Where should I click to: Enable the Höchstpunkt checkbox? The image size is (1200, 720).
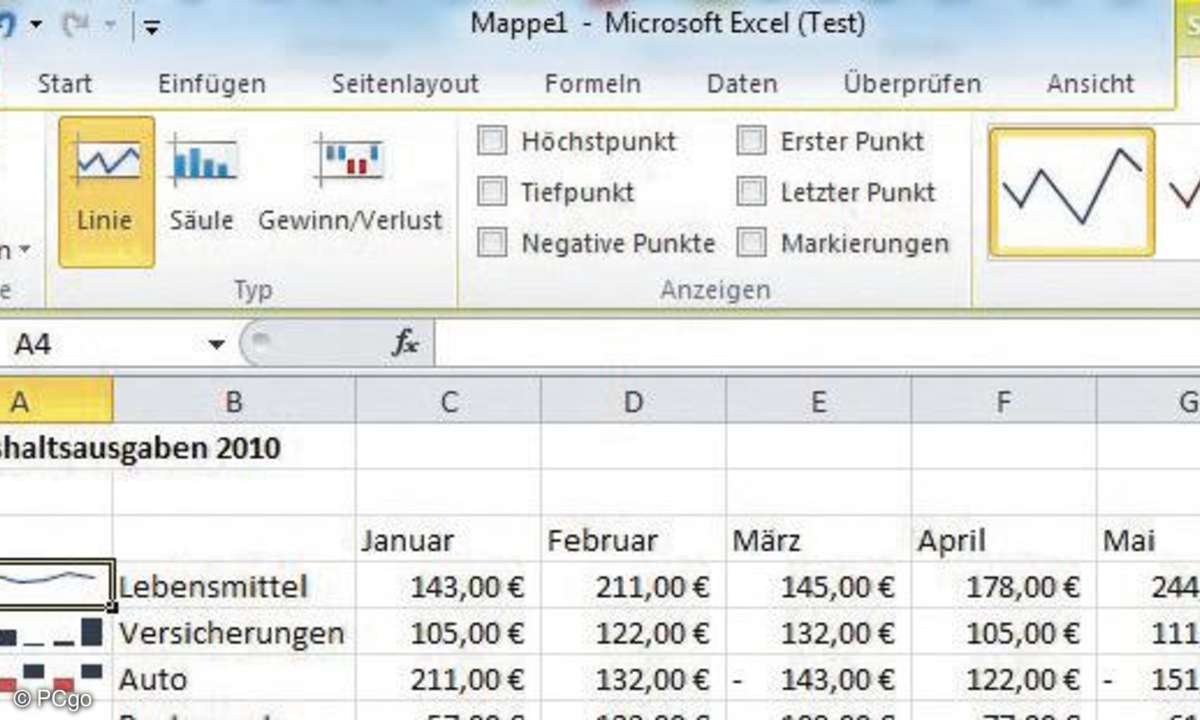[492, 142]
